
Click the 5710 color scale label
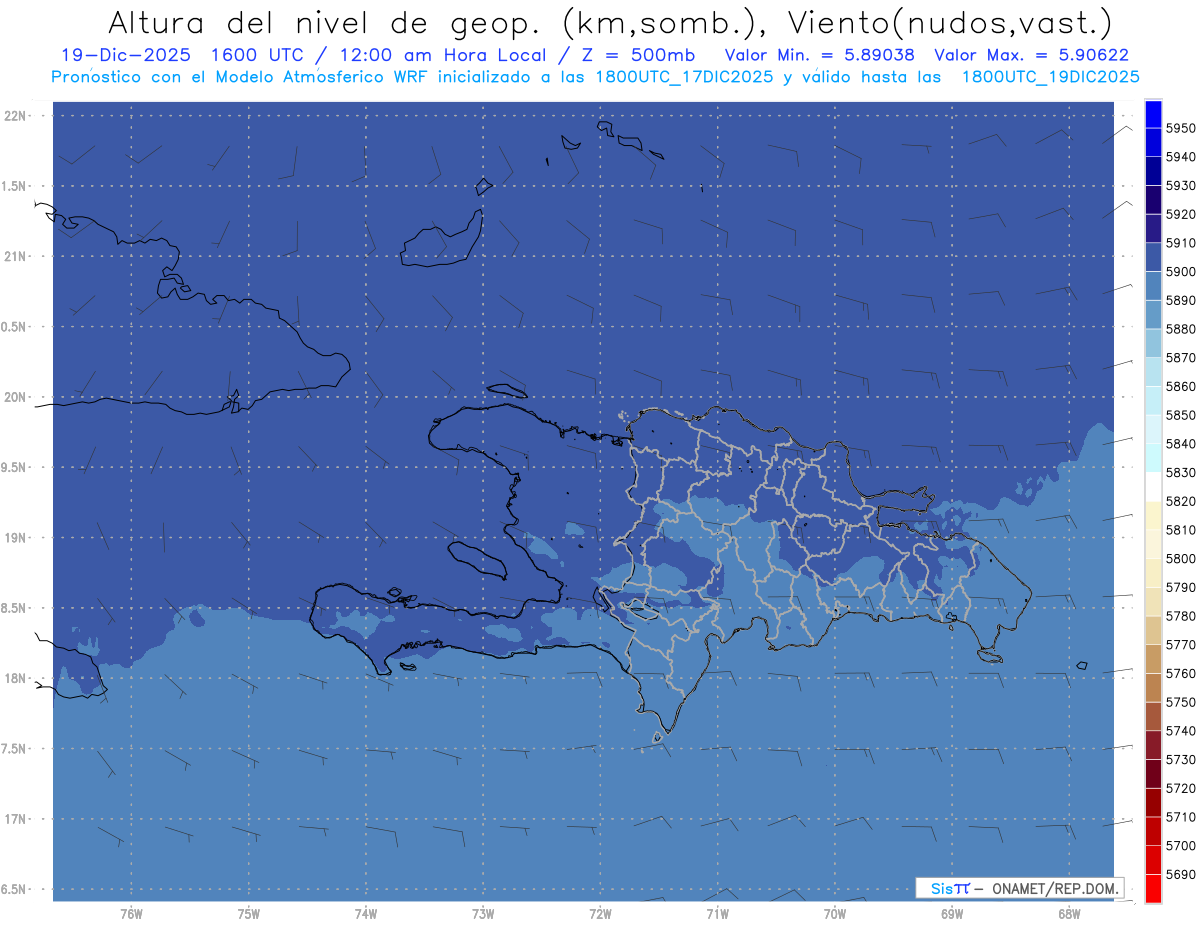point(1180,817)
